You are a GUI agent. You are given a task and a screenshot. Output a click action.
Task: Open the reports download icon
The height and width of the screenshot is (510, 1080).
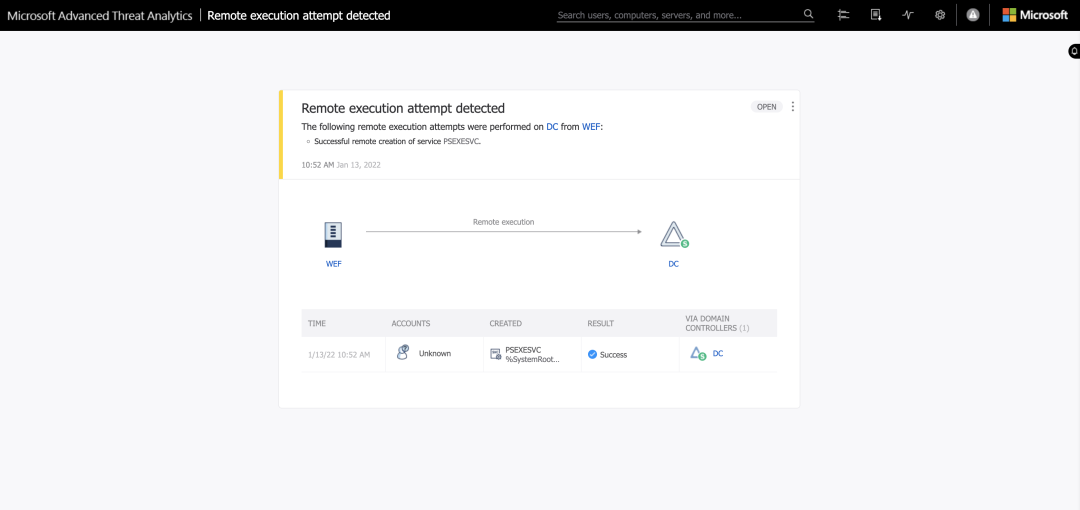[x=875, y=14]
